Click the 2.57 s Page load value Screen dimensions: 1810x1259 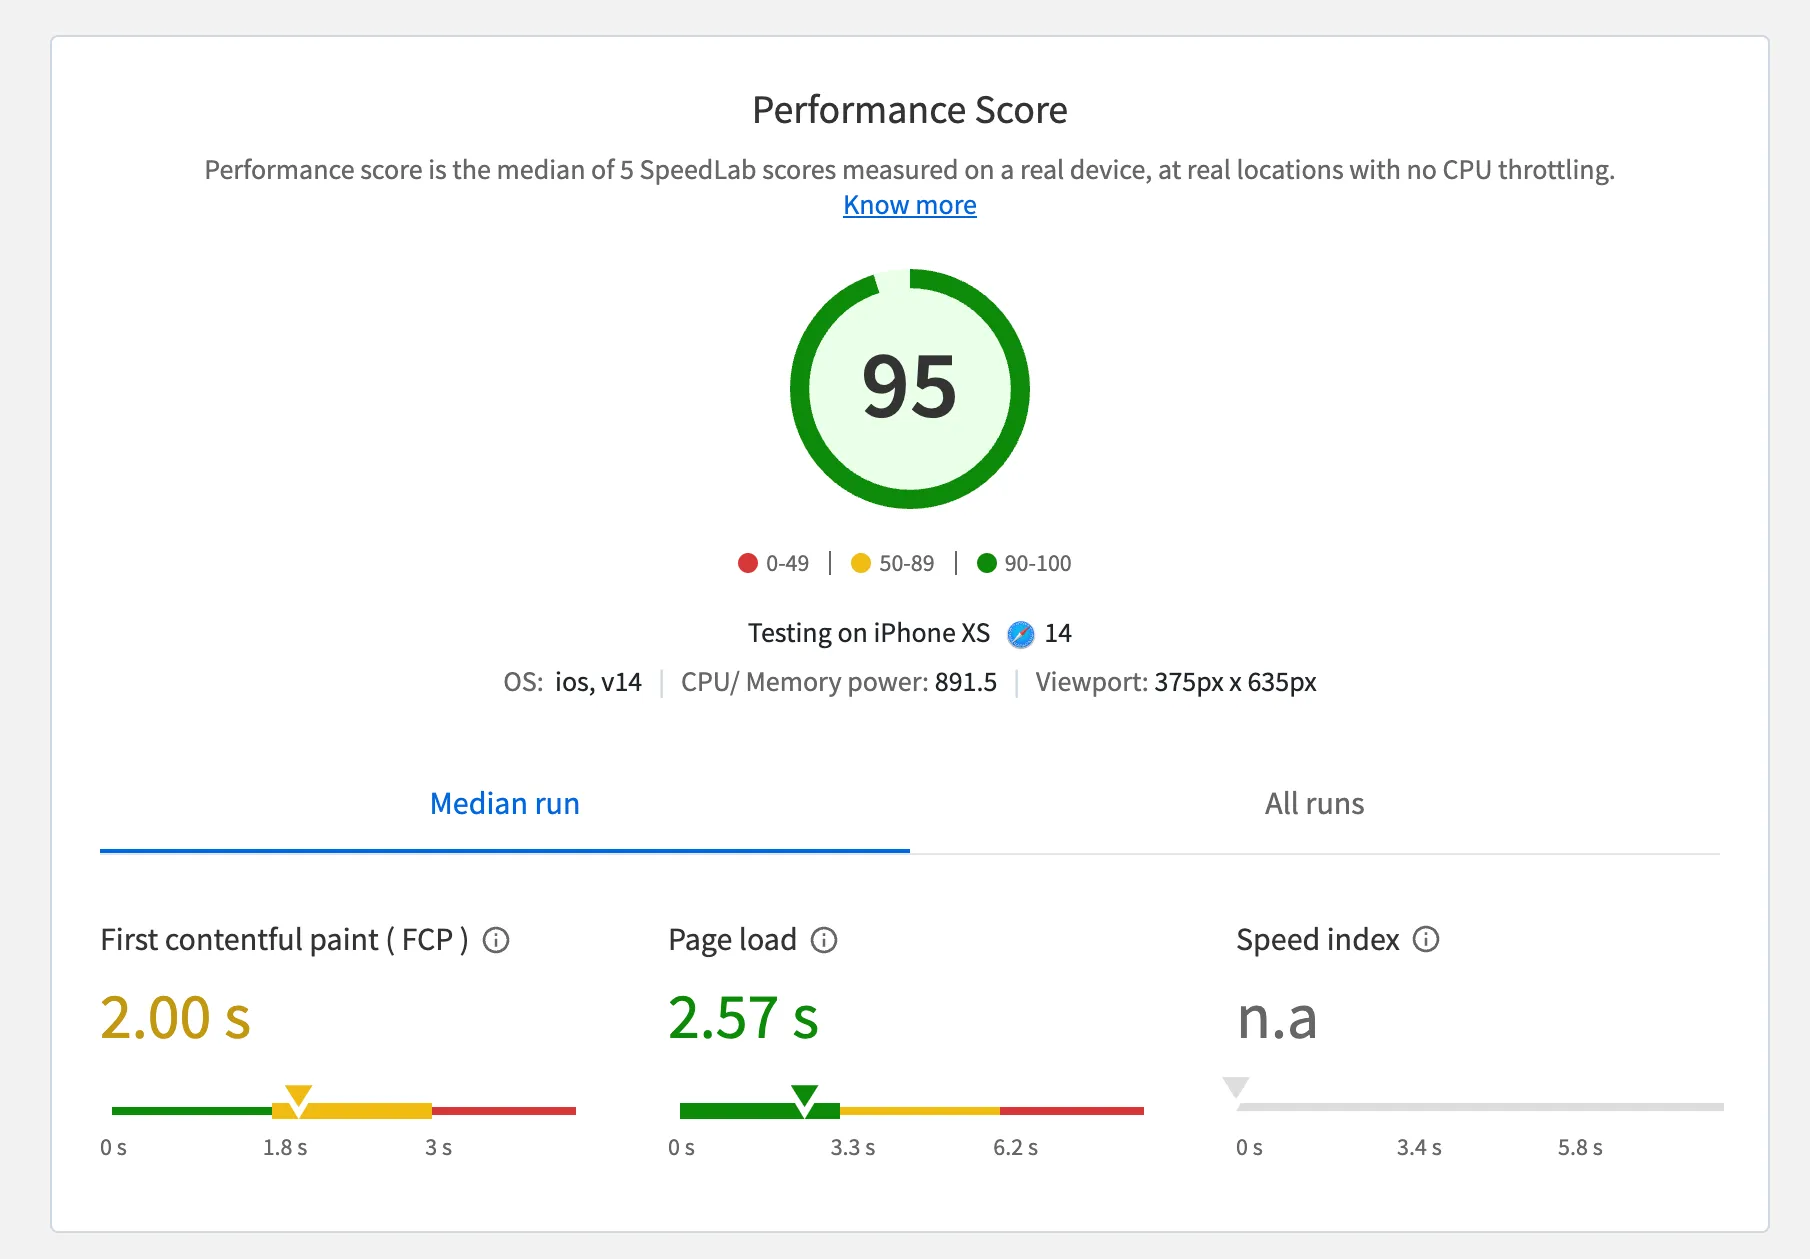(x=743, y=1018)
